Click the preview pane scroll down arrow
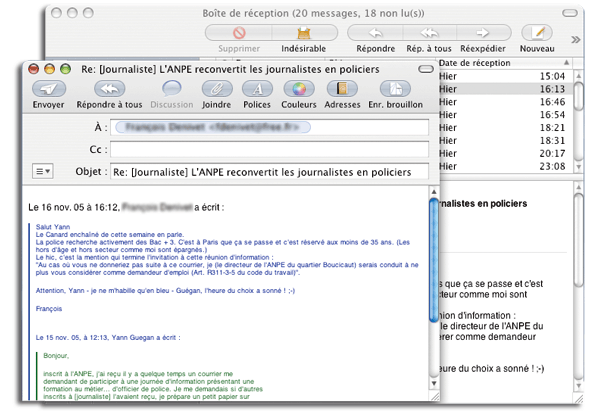 (579, 385)
